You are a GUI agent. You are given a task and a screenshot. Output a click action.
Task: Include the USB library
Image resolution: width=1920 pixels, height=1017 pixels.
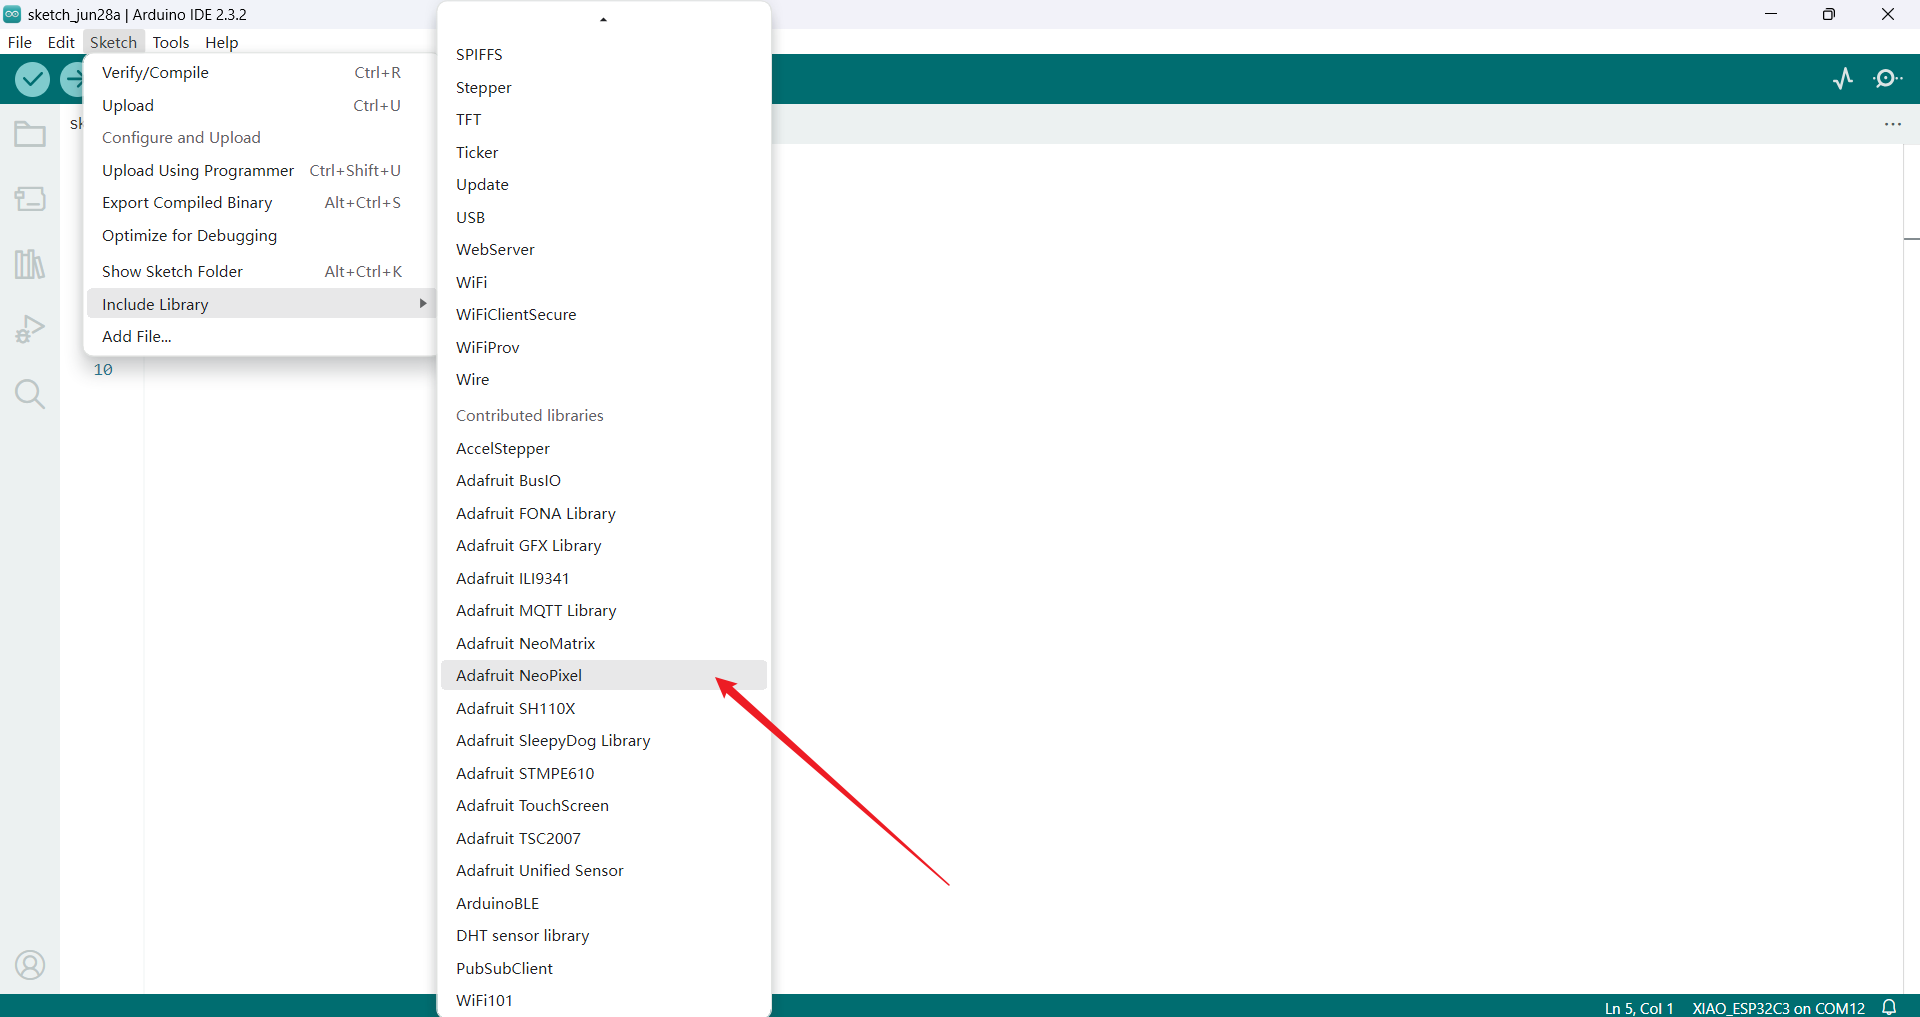(604, 218)
